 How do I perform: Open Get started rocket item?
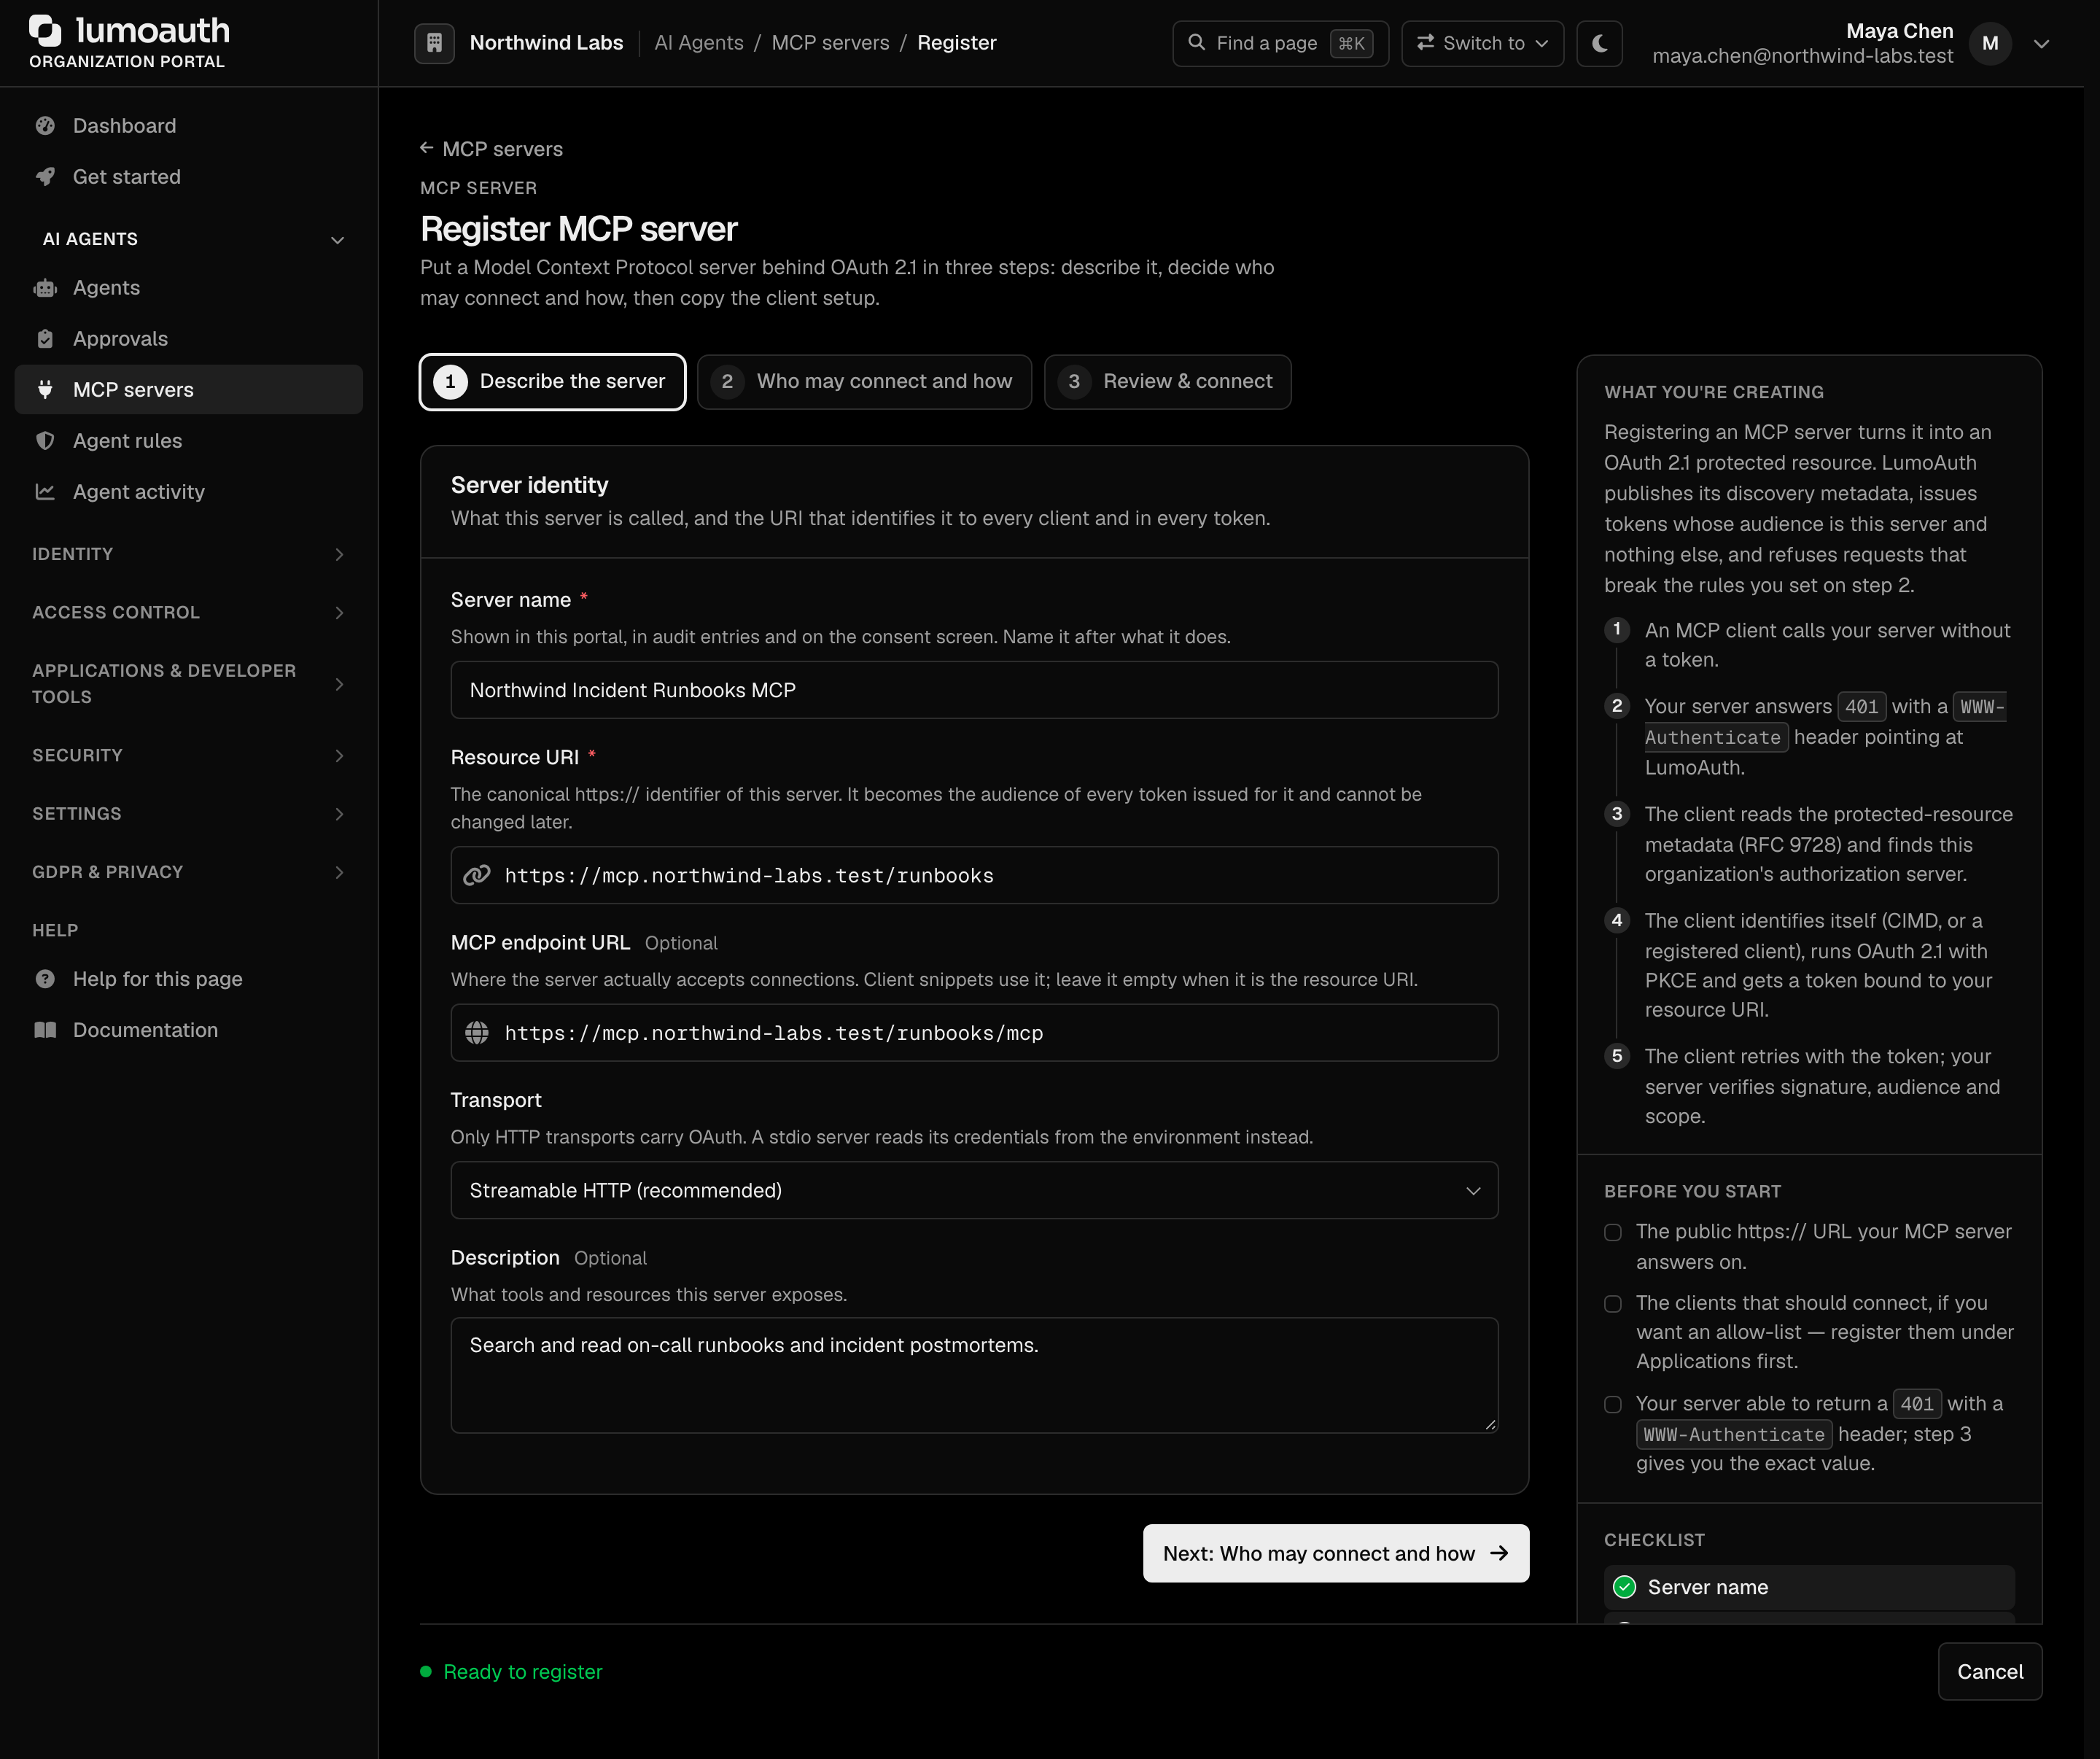tap(189, 176)
